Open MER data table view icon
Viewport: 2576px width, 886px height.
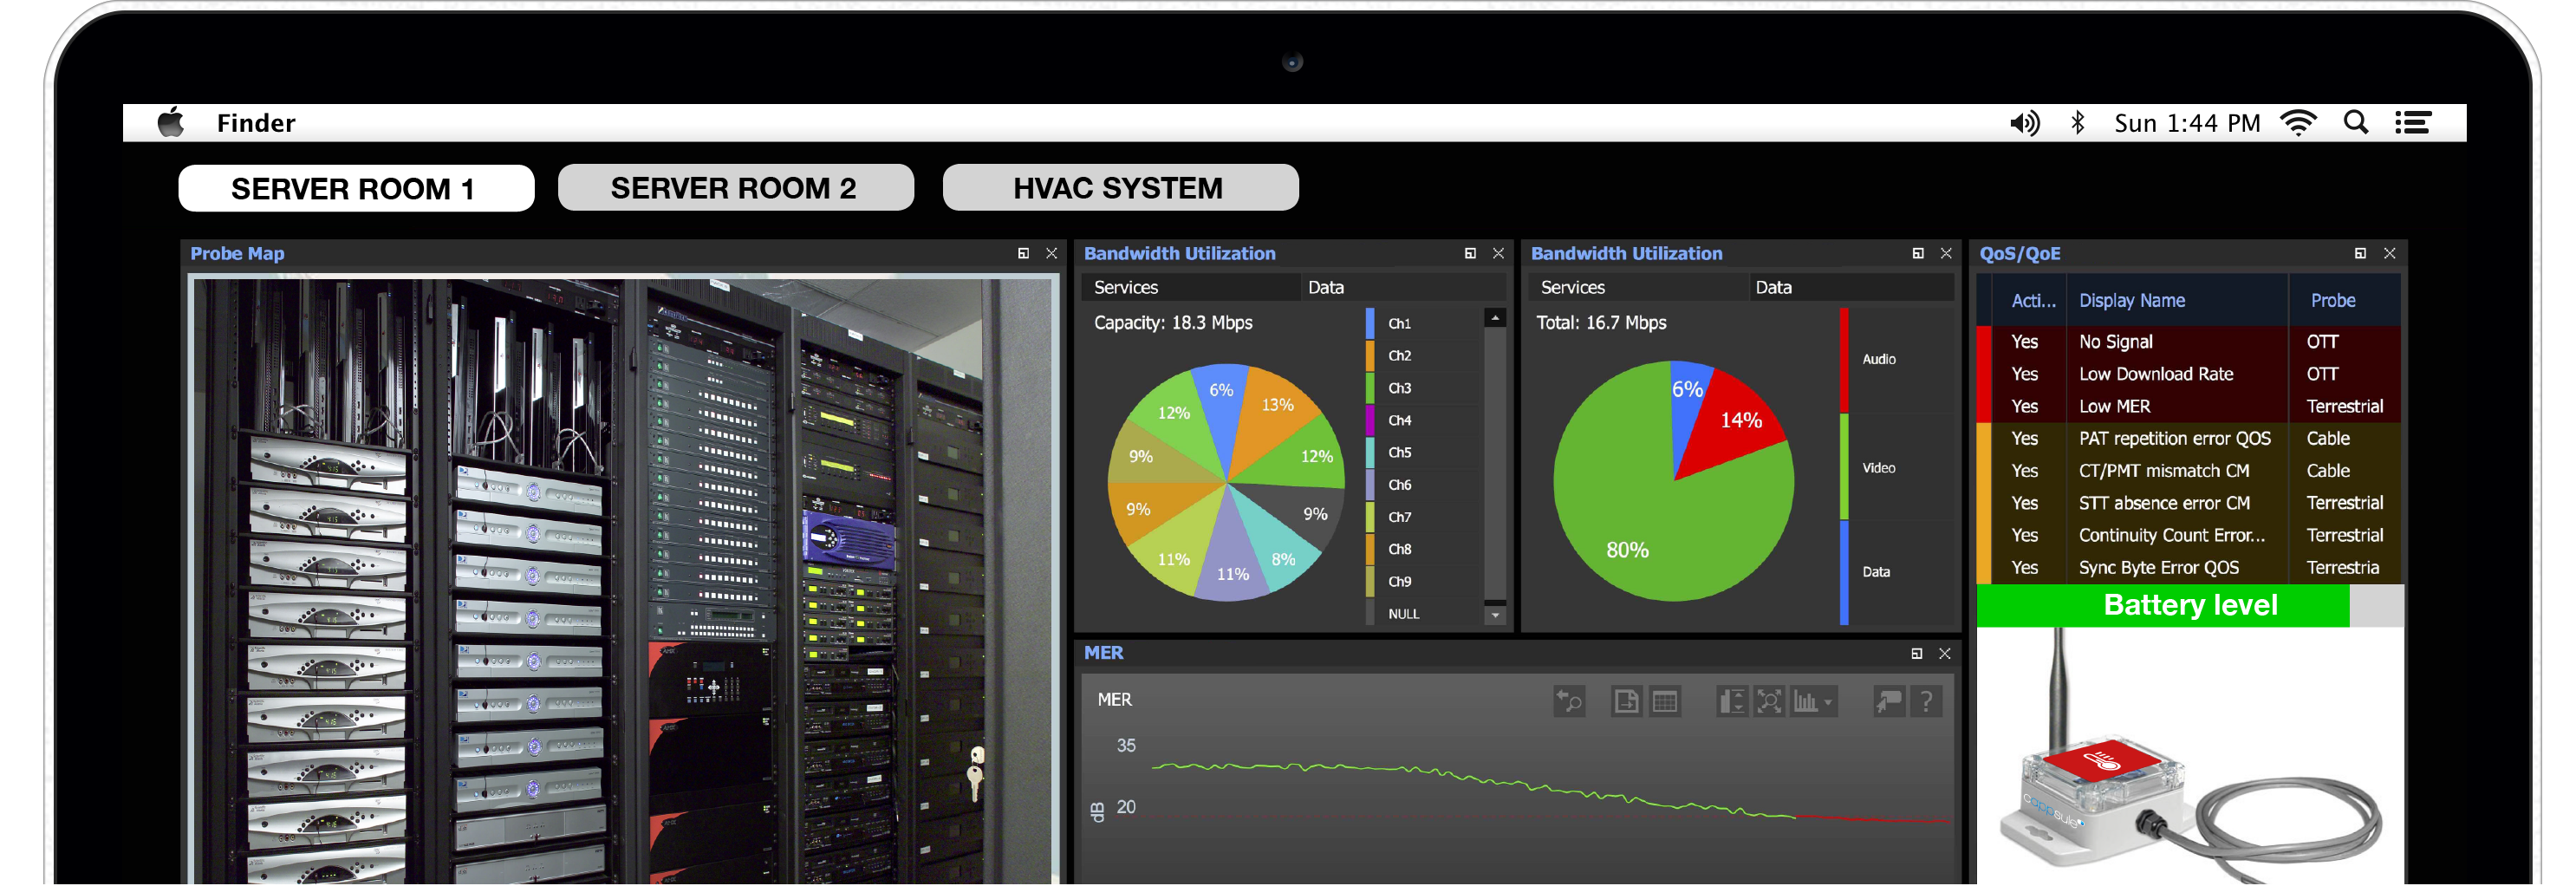1665,701
